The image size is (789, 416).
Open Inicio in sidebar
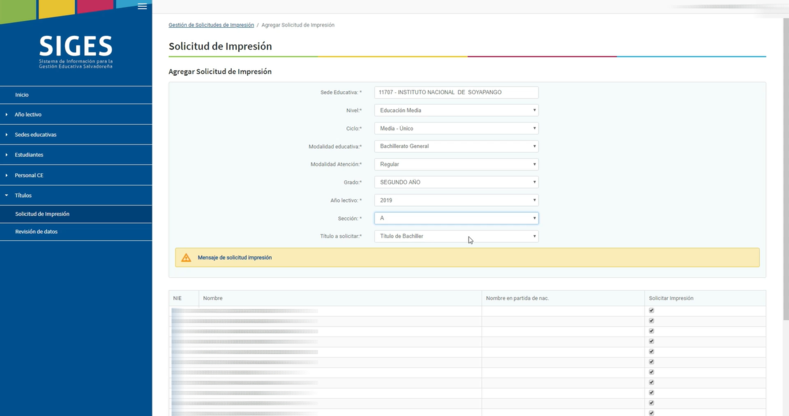pos(22,95)
